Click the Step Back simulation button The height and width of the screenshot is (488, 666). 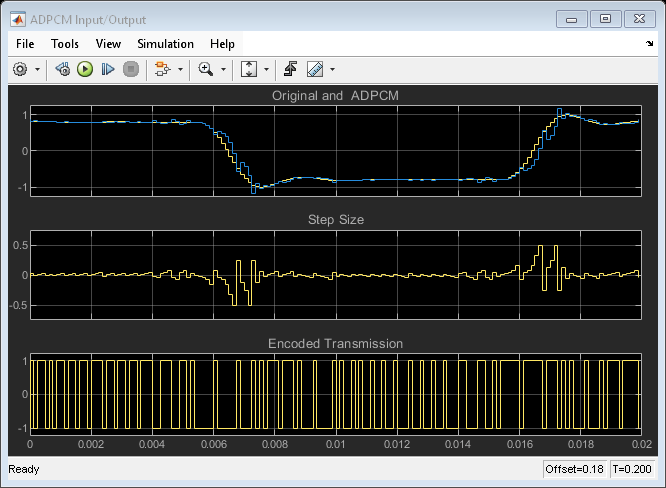(63, 69)
